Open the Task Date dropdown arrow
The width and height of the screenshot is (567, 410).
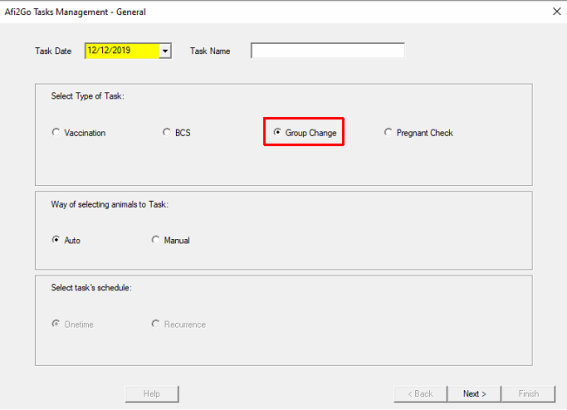(x=165, y=51)
